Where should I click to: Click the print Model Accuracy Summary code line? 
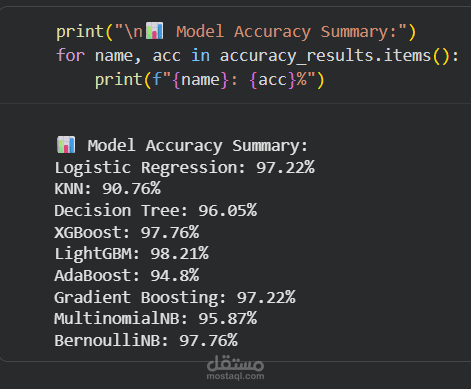pyautogui.click(x=236, y=32)
